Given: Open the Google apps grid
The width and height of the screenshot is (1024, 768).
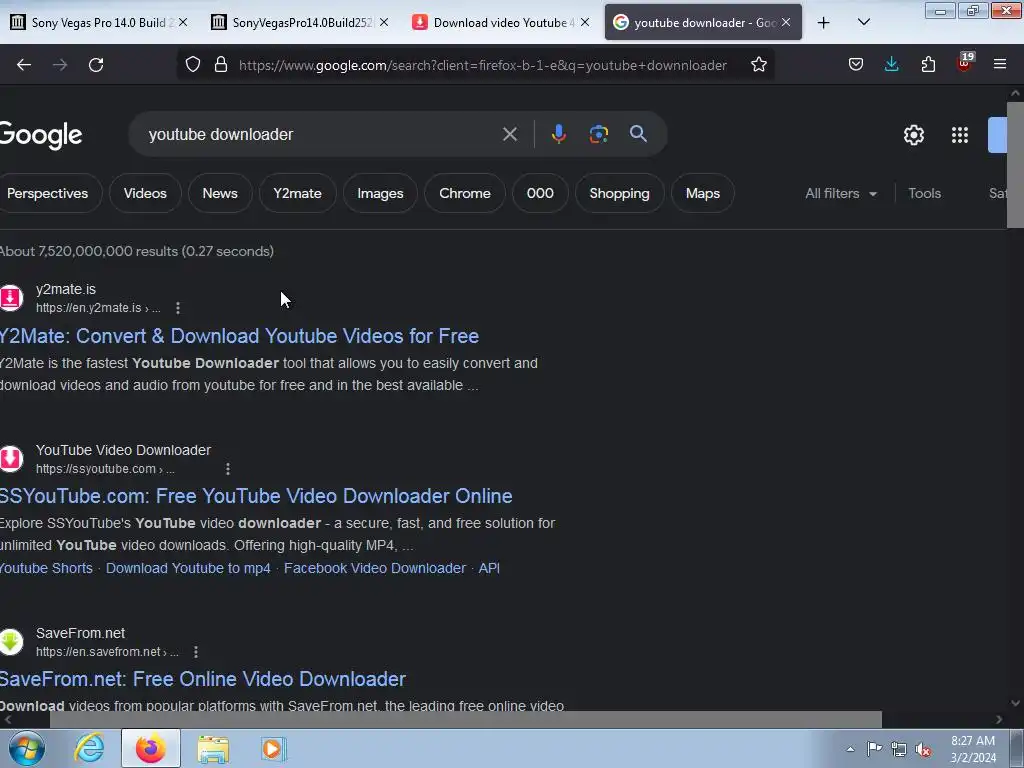Looking at the screenshot, I should (959, 135).
